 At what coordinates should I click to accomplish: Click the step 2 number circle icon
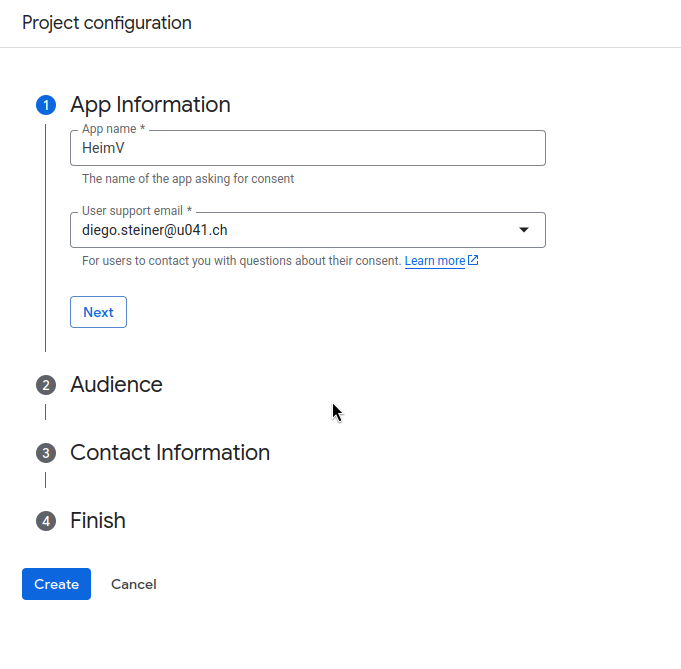point(46,385)
